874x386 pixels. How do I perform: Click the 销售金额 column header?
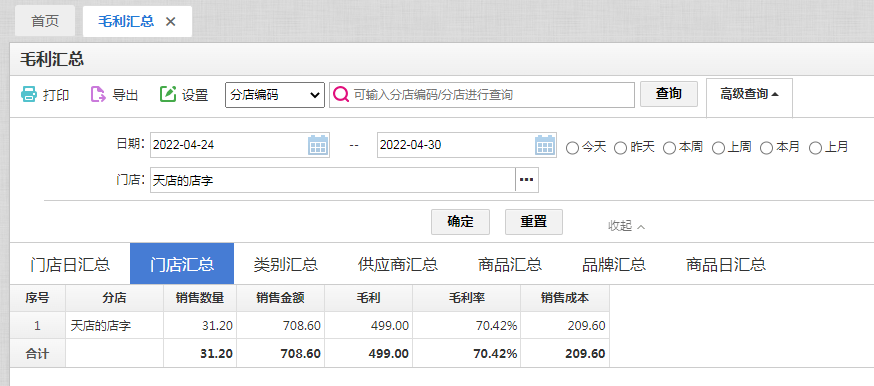tap(280, 298)
